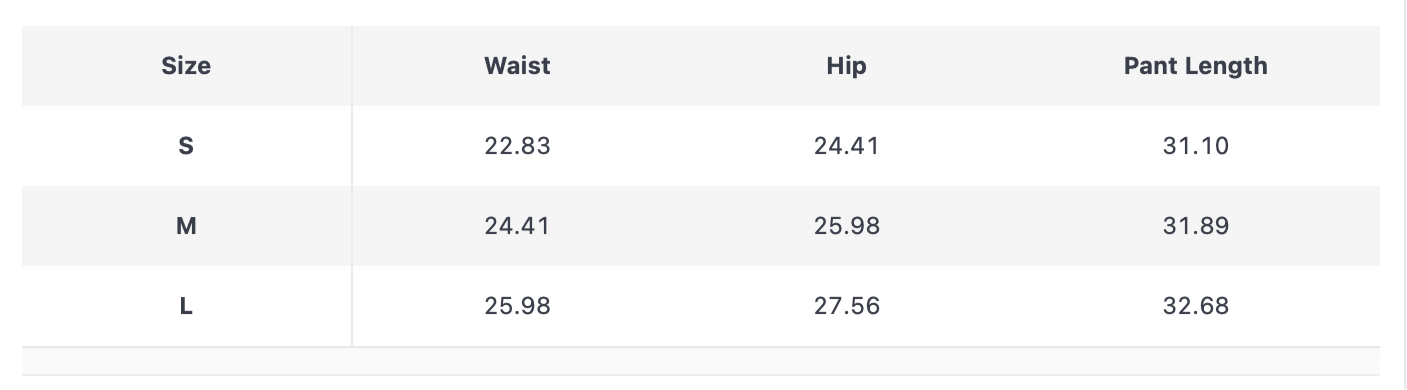Click hip value 25.98 in the M row
The image size is (1407, 390).
(x=847, y=226)
